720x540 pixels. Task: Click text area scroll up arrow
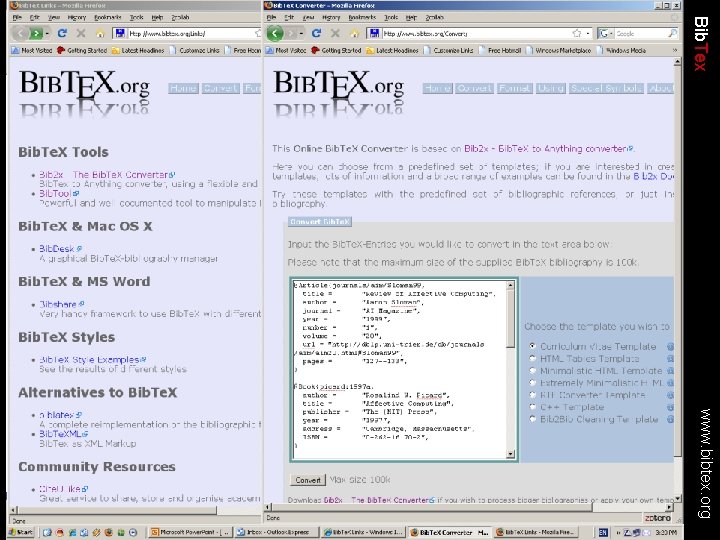[511, 285]
